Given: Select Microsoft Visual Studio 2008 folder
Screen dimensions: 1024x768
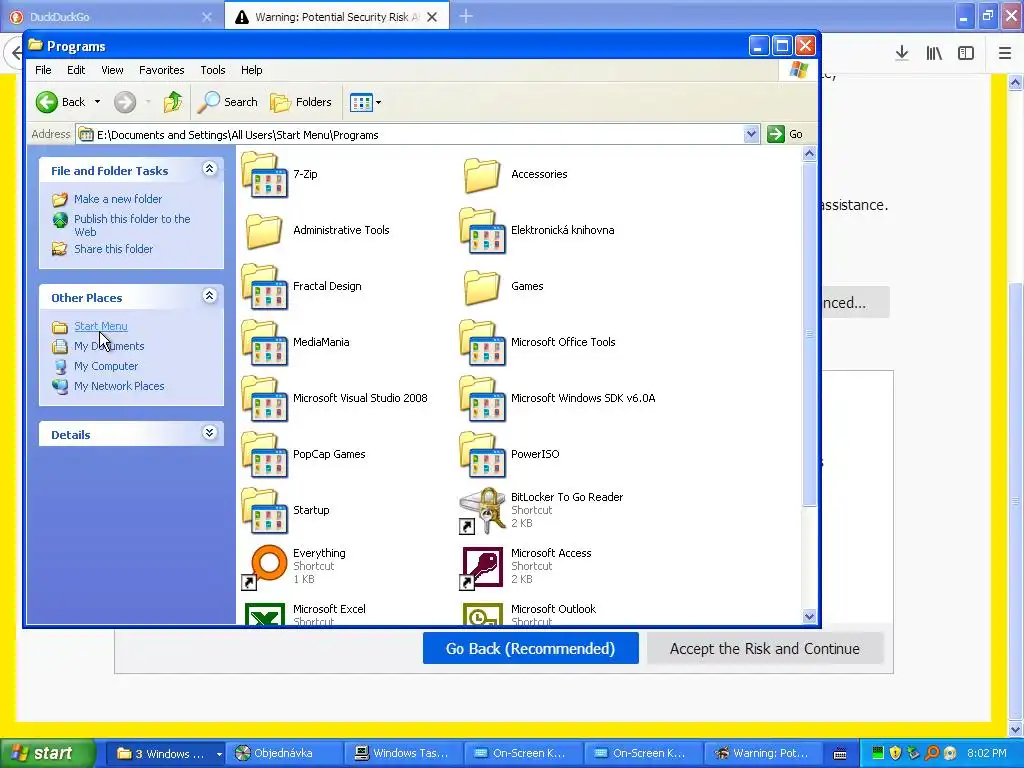Looking at the screenshot, I should click(264, 399).
